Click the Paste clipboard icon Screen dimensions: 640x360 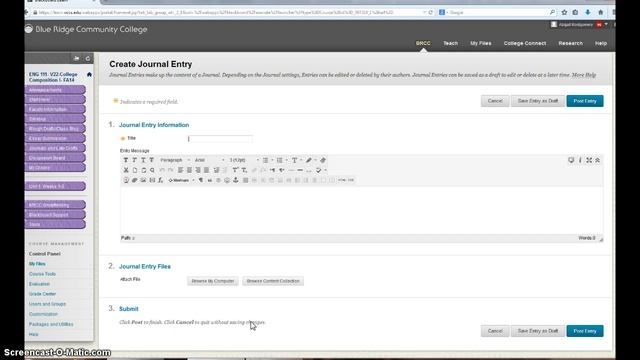(x=143, y=170)
